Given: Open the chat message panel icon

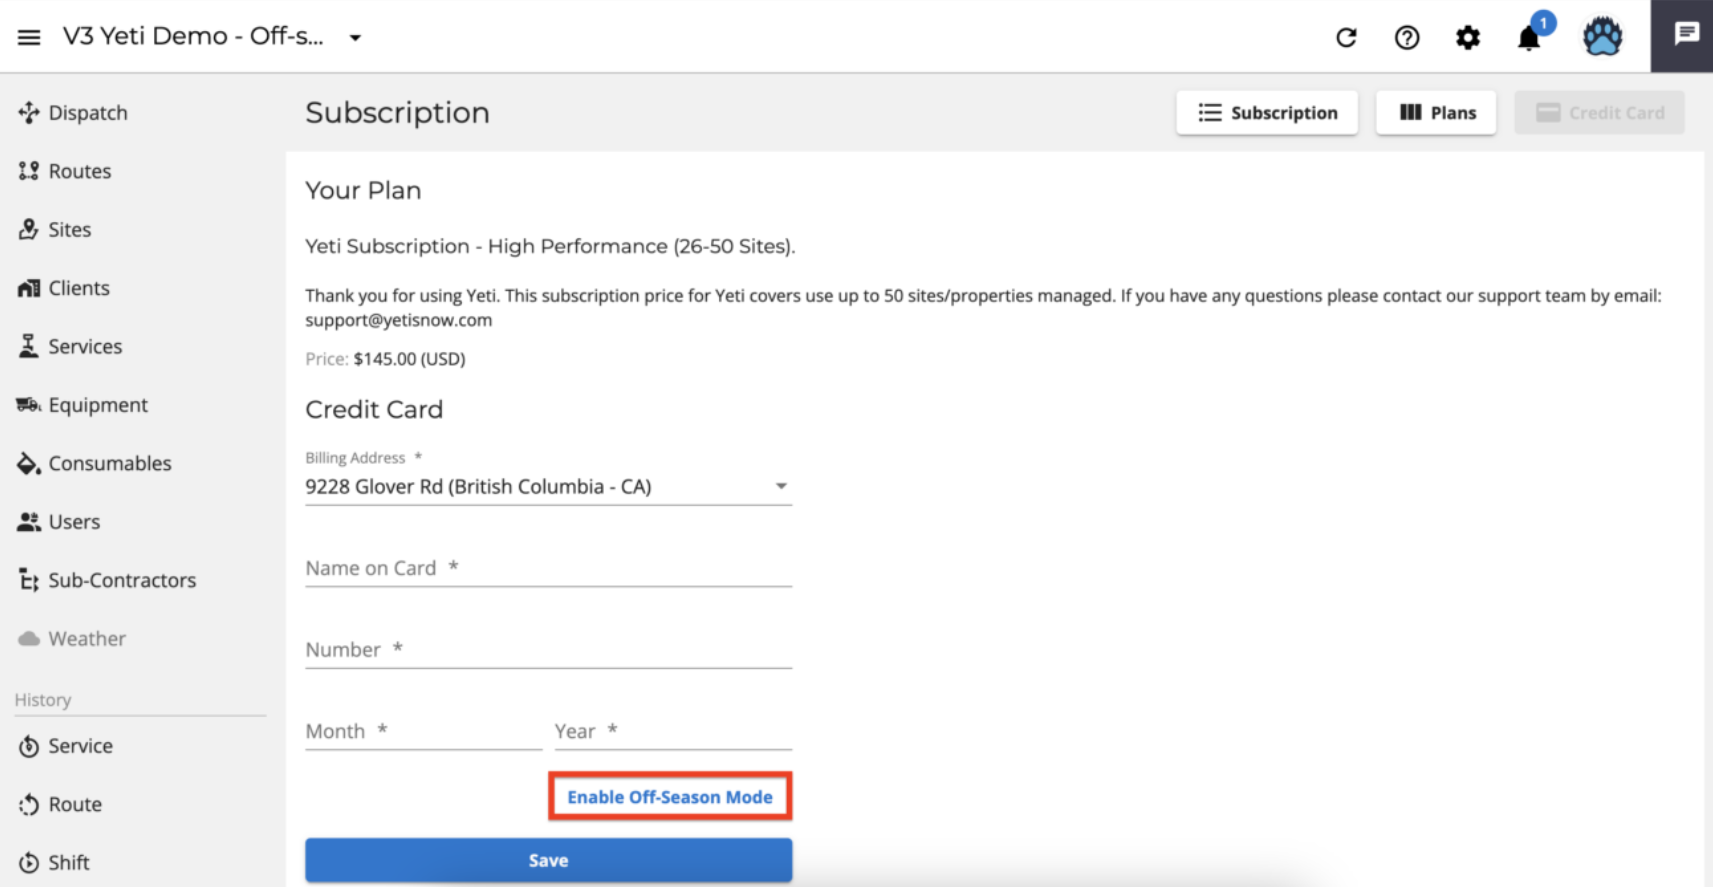Looking at the screenshot, I should click(1686, 34).
